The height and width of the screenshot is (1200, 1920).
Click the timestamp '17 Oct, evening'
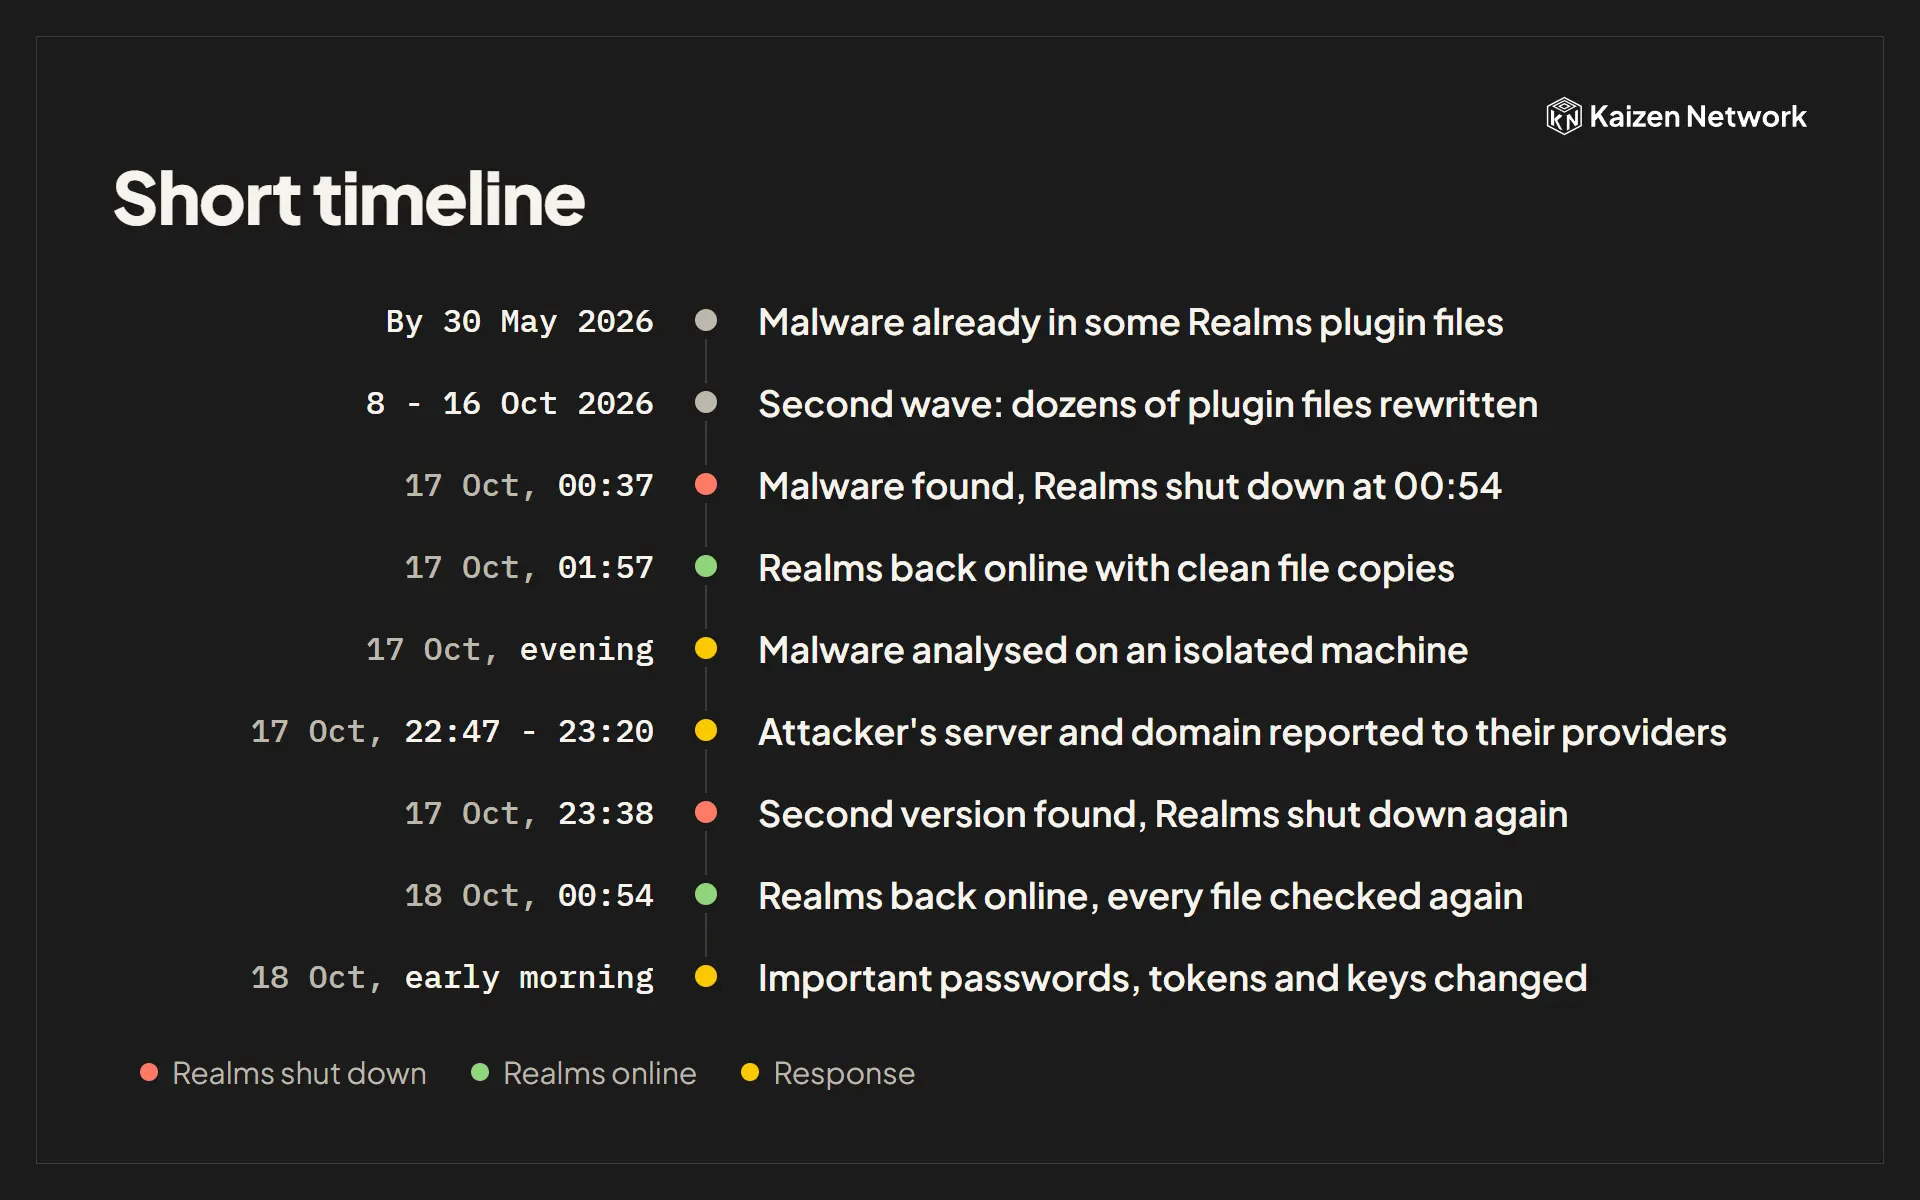click(510, 650)
